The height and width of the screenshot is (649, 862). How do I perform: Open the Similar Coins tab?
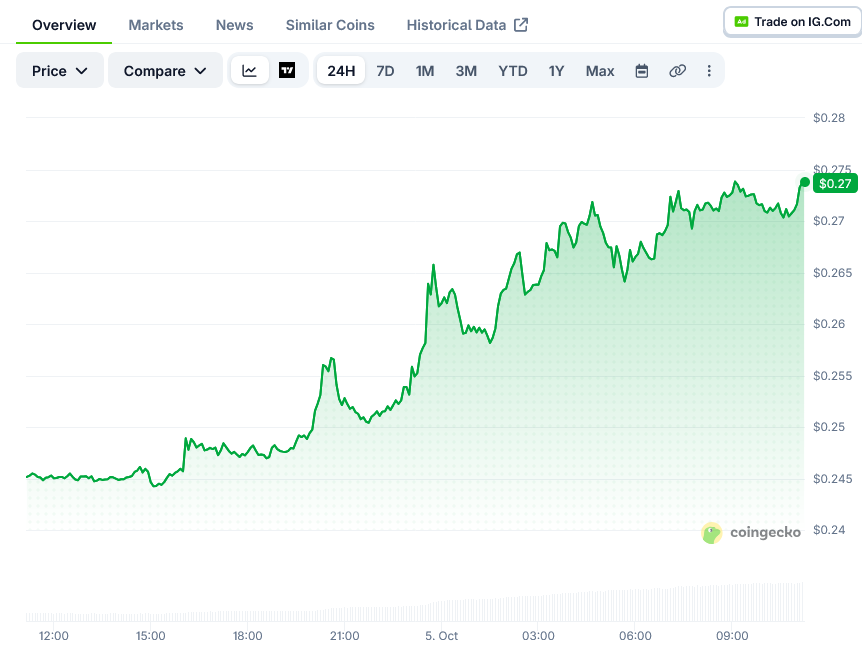point(330,25)
